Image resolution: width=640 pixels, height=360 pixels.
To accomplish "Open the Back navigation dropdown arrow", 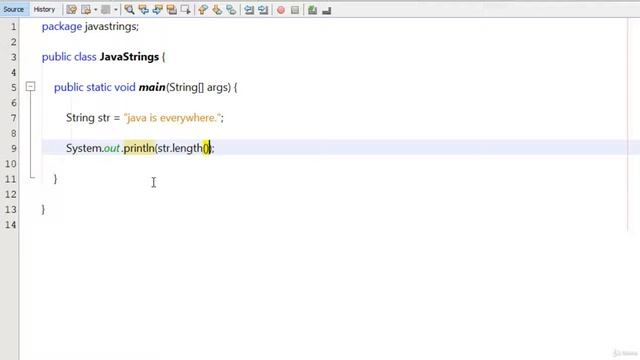I will point(96,10).
